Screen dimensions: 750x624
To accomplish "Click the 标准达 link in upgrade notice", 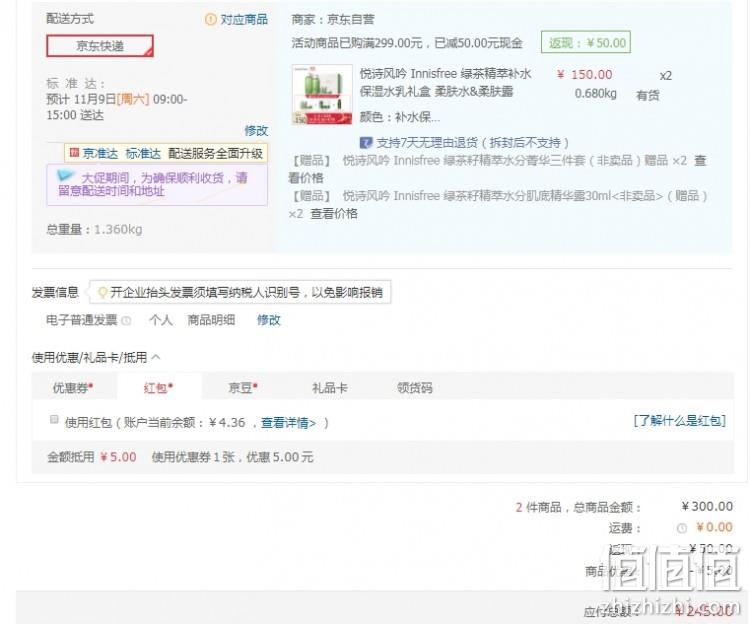I will tap(143, 153).
